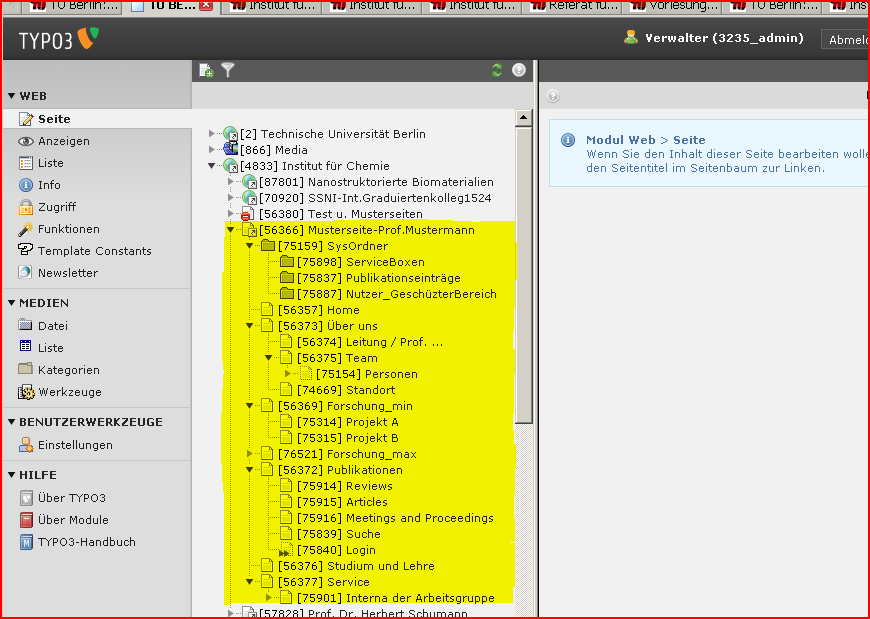870x619 pixels.
Task: Collapse the WEB module group
Action: click(x=12, y=96)
